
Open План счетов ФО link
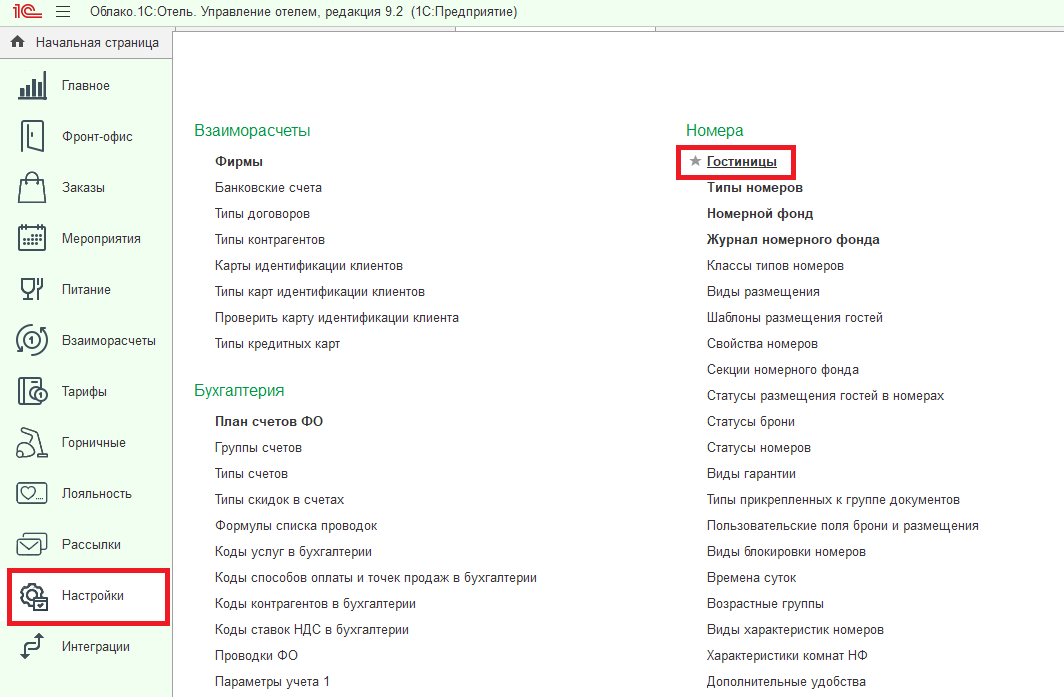point(269,421)
